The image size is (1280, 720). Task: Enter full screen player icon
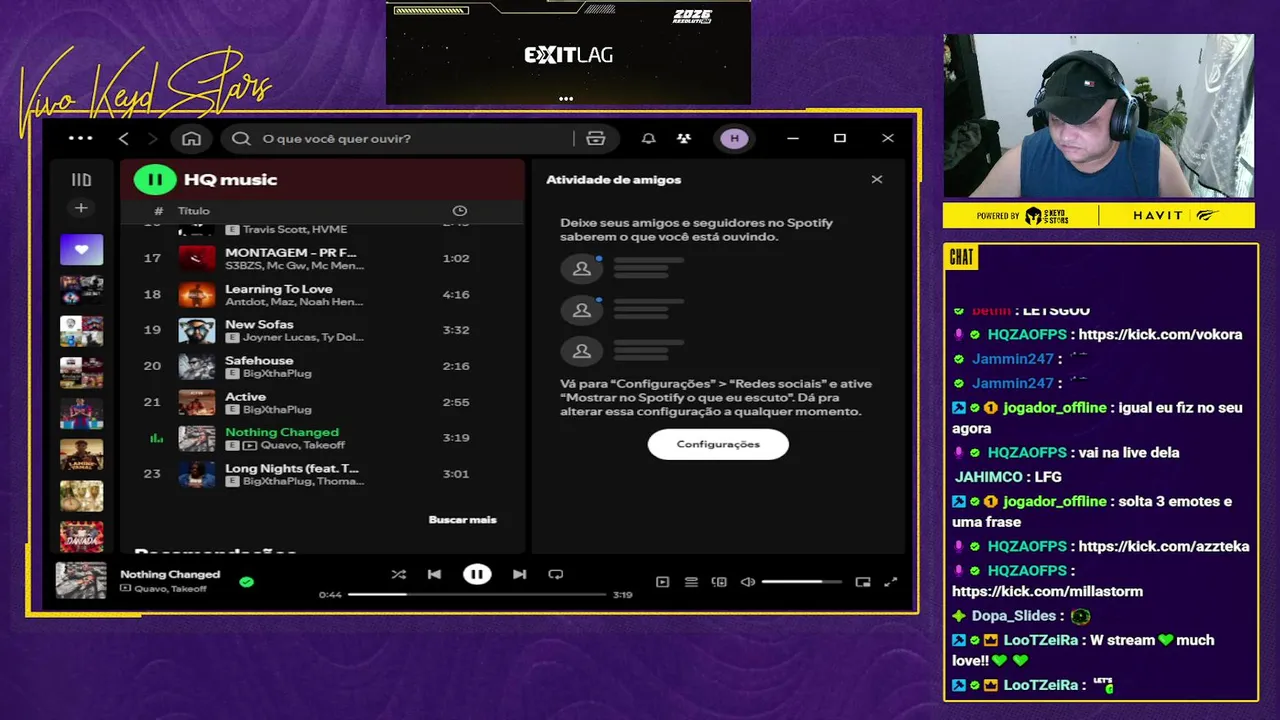[891, 582]
